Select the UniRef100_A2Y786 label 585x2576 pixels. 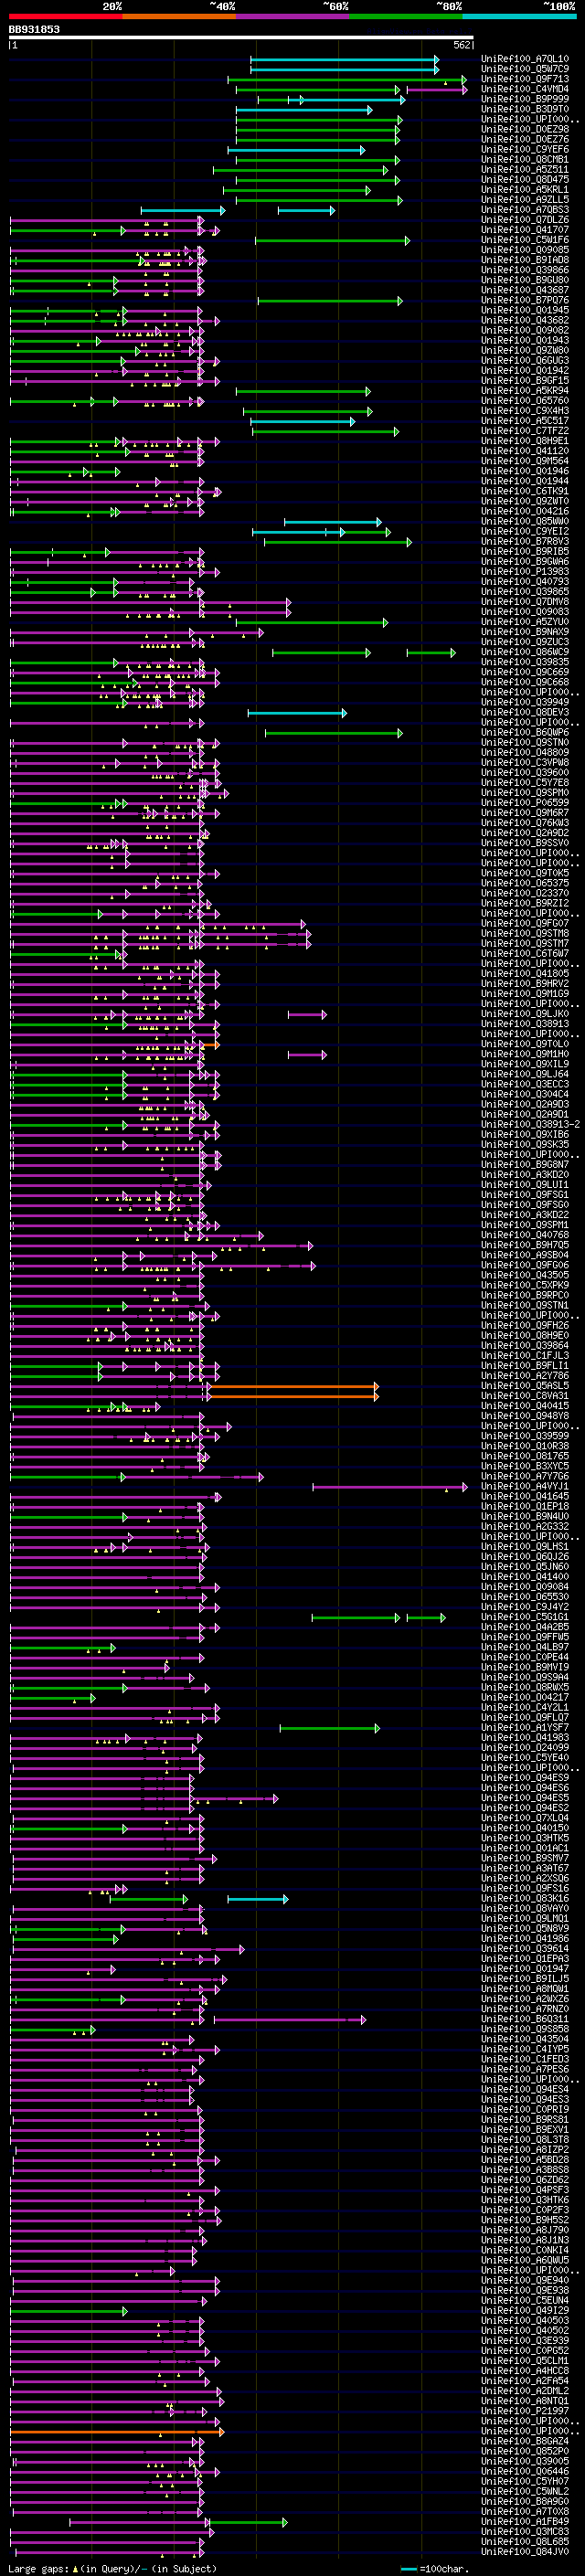click(x=525, y=1375)
